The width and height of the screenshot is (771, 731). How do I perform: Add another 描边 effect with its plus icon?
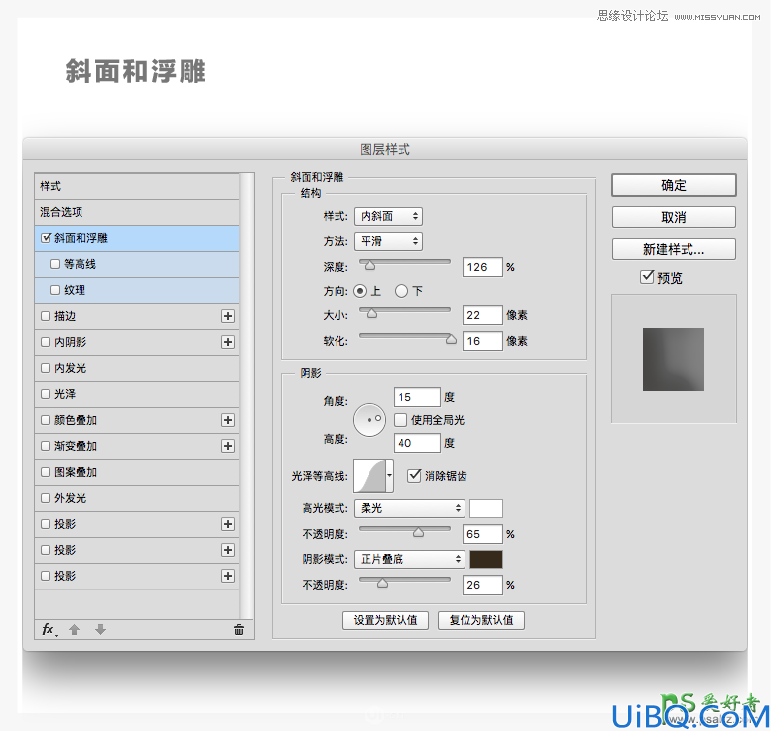228,316
